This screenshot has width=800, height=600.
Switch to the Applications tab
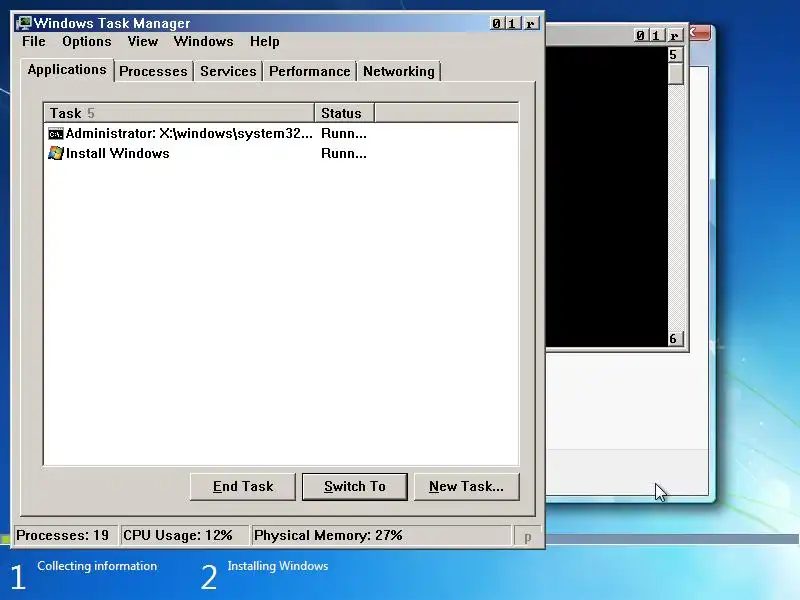click(67, 70)
